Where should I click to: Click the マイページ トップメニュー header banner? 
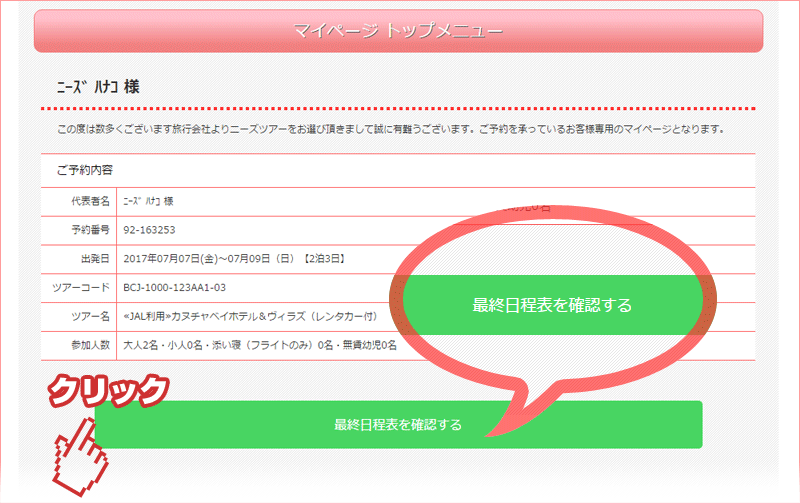(x=398, y=31)
